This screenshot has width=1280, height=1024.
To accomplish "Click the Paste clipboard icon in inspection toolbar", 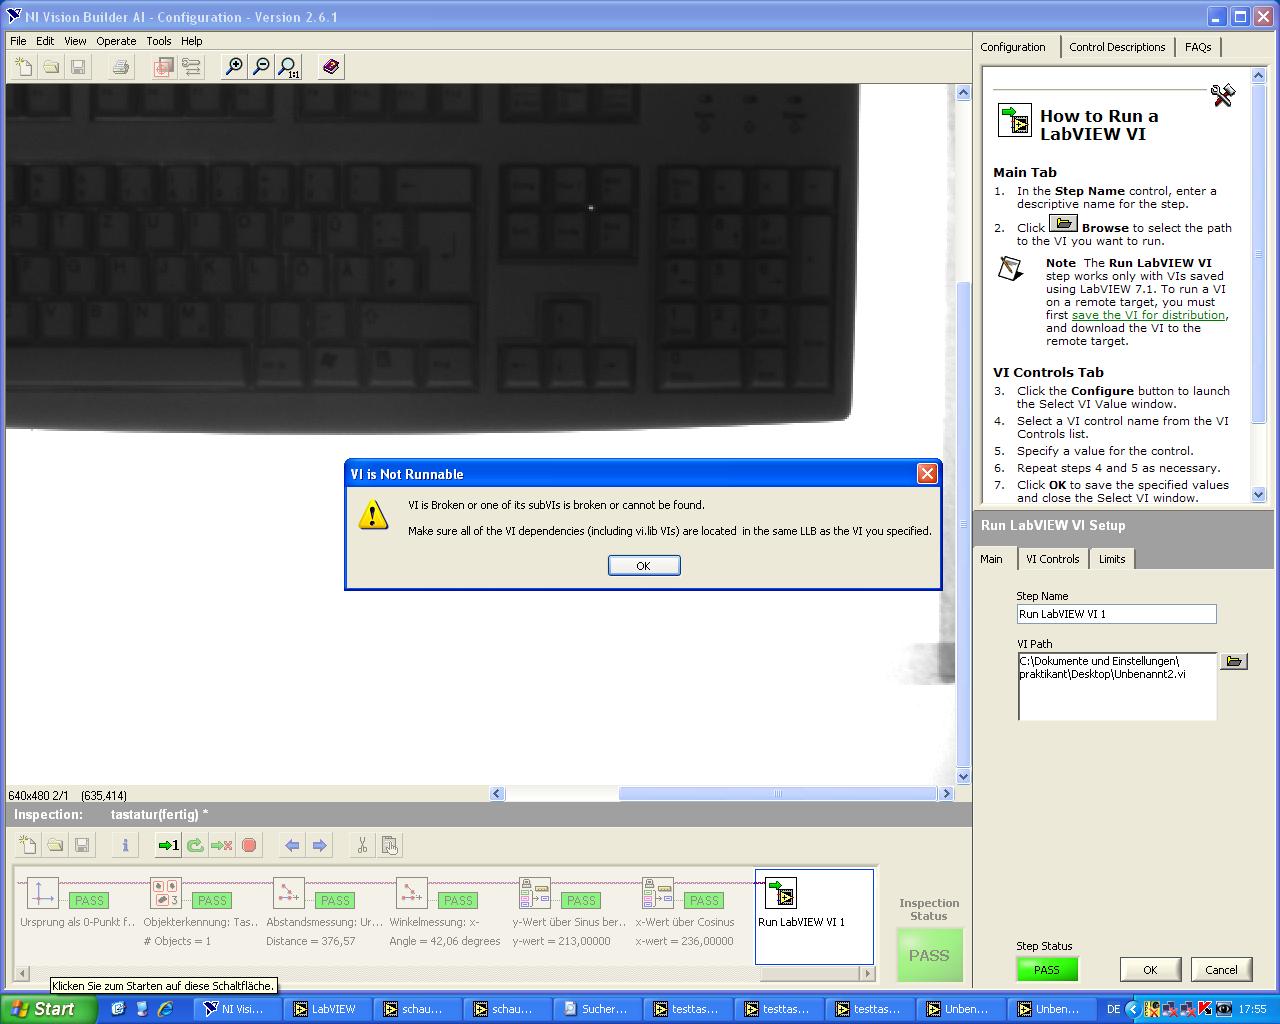I will point(390,845).
